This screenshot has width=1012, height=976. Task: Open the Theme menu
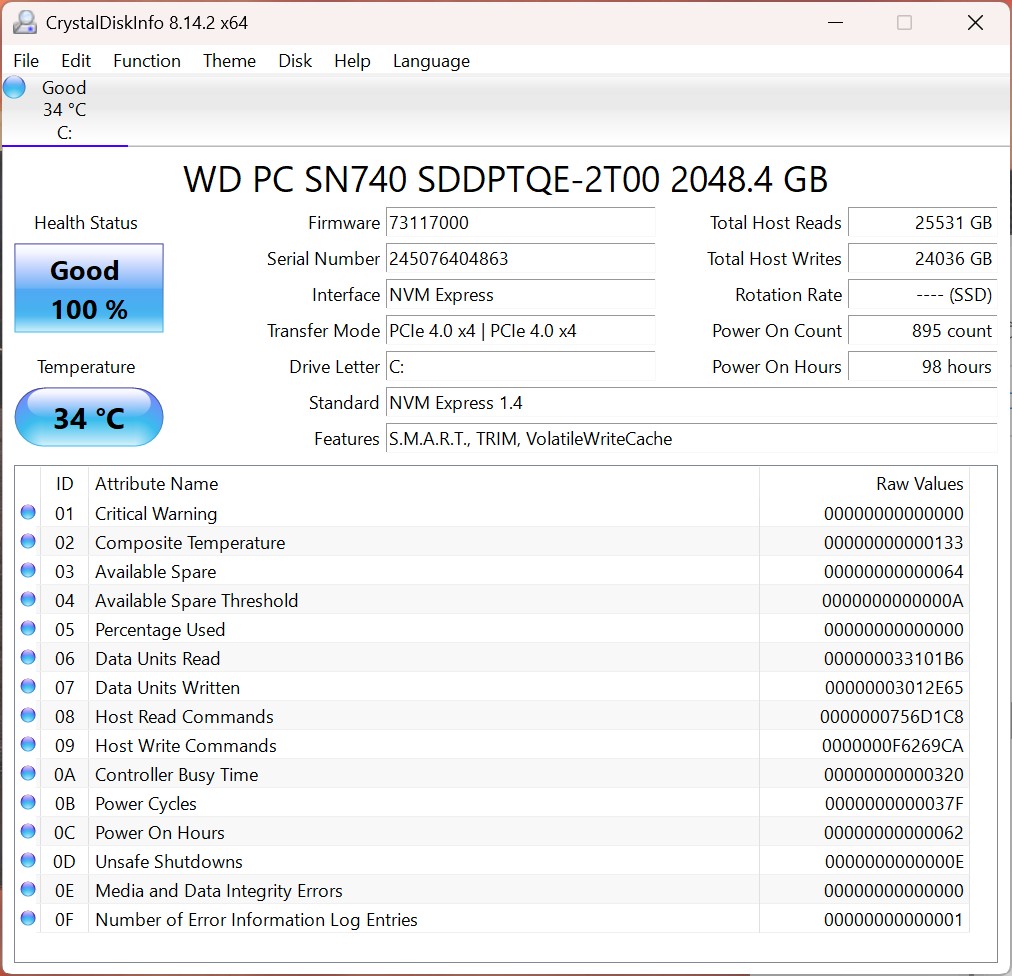point(229,61)
